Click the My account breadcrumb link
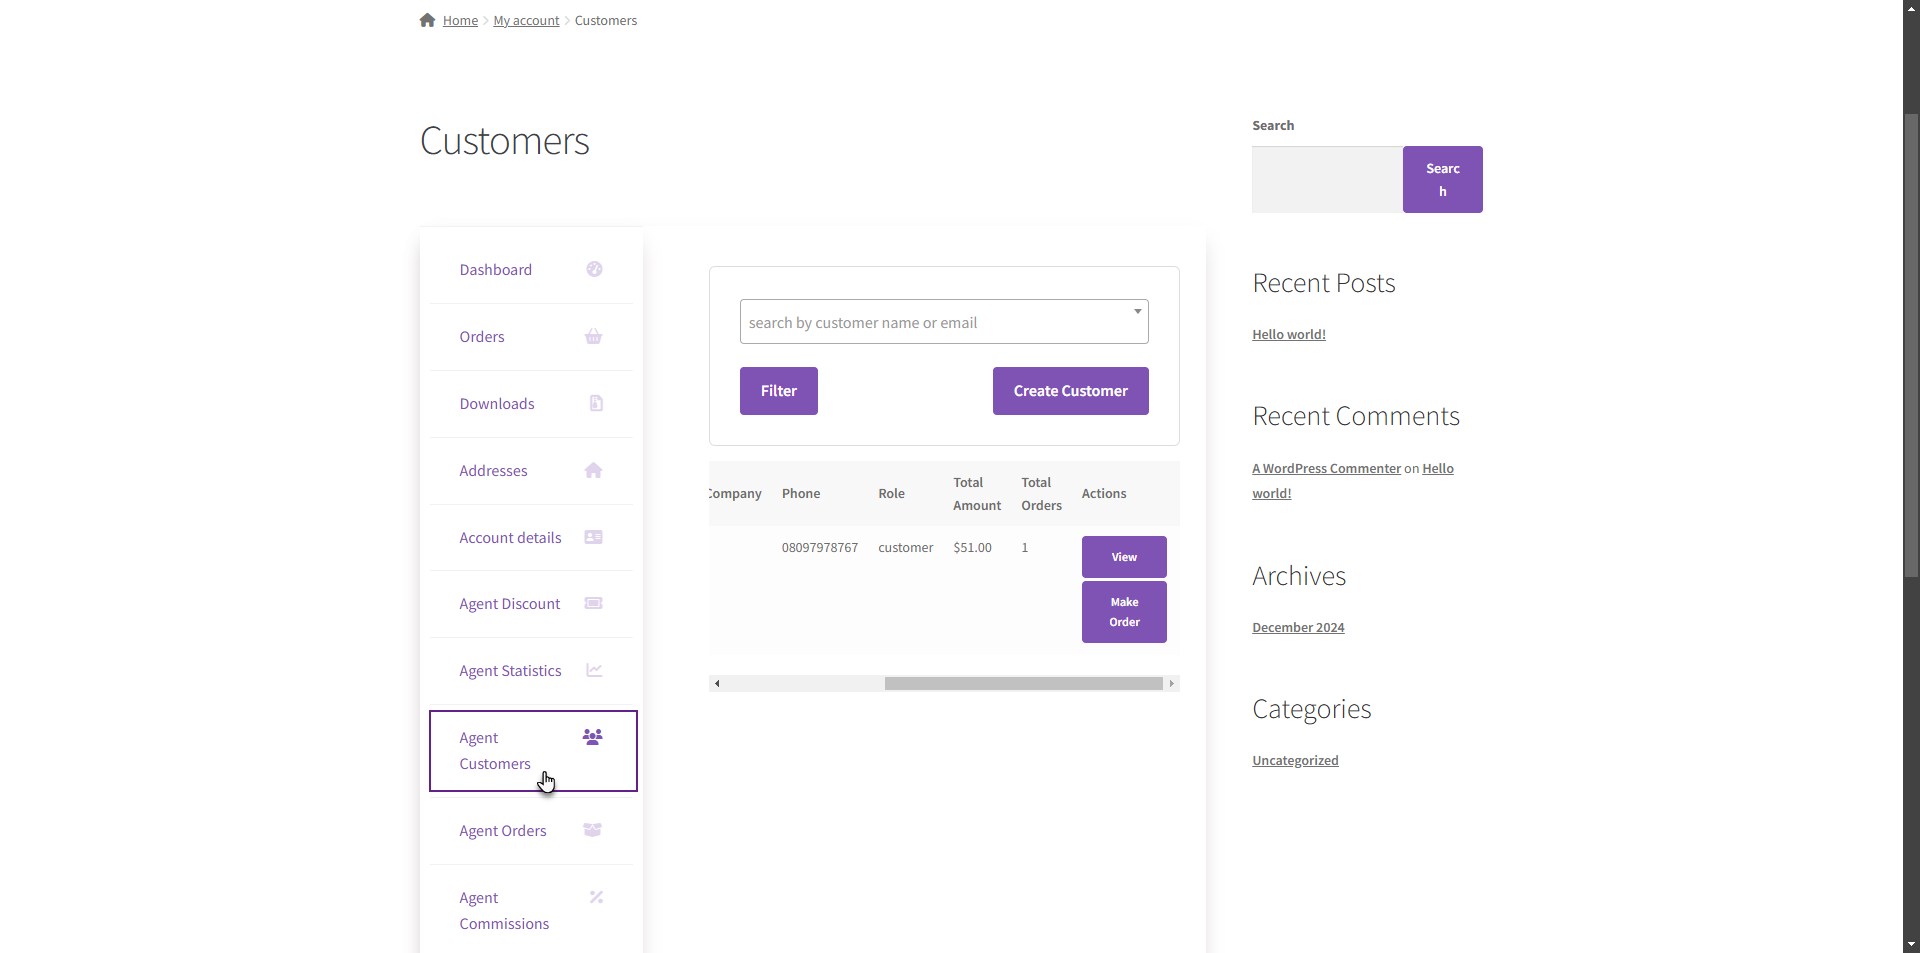The image size is (1920, 953). point(526,20)
